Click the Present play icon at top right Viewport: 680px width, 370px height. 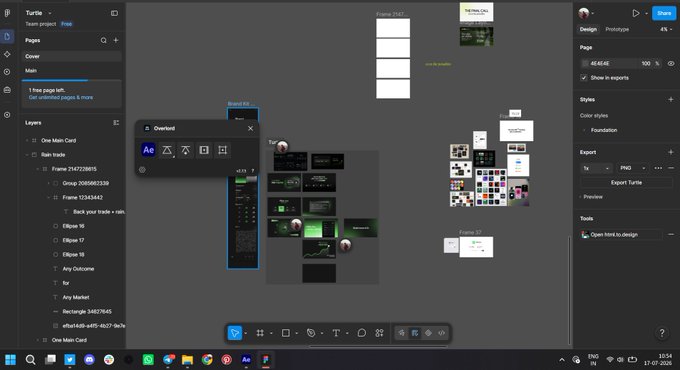pyautogui.click(x=636, y=13)
